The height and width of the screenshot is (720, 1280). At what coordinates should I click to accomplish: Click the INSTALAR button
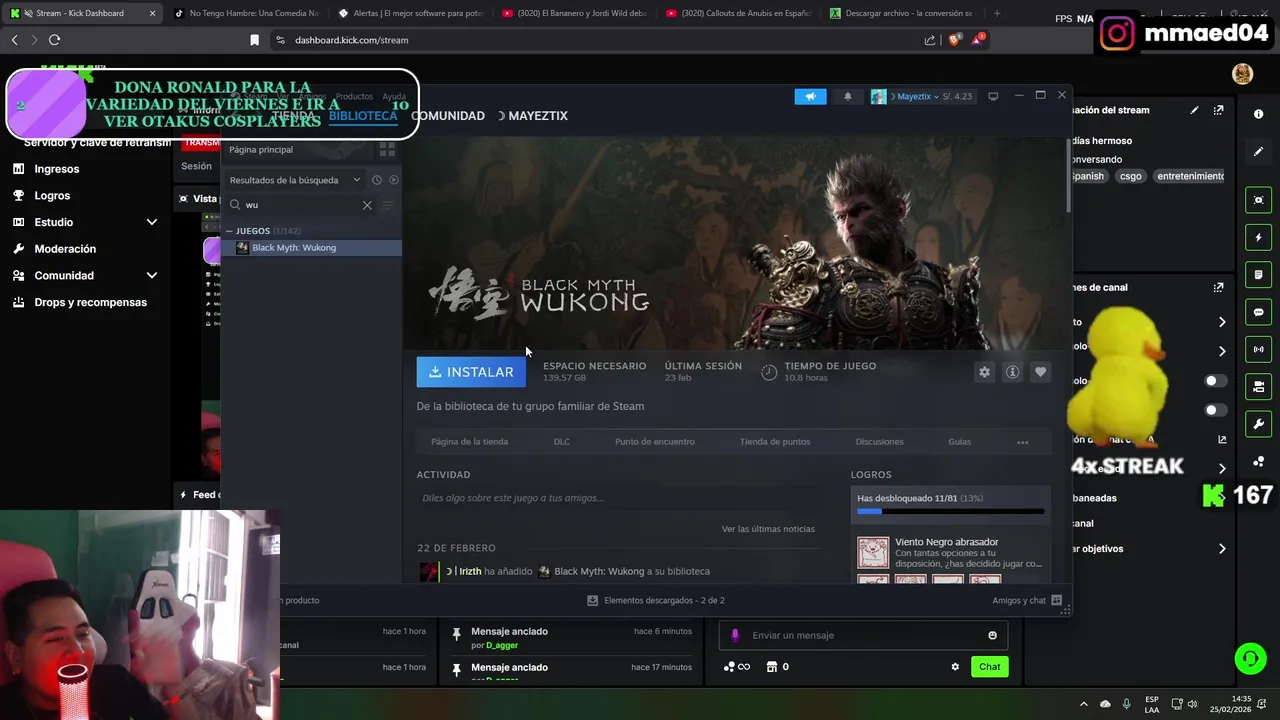(x=471, y=372)
